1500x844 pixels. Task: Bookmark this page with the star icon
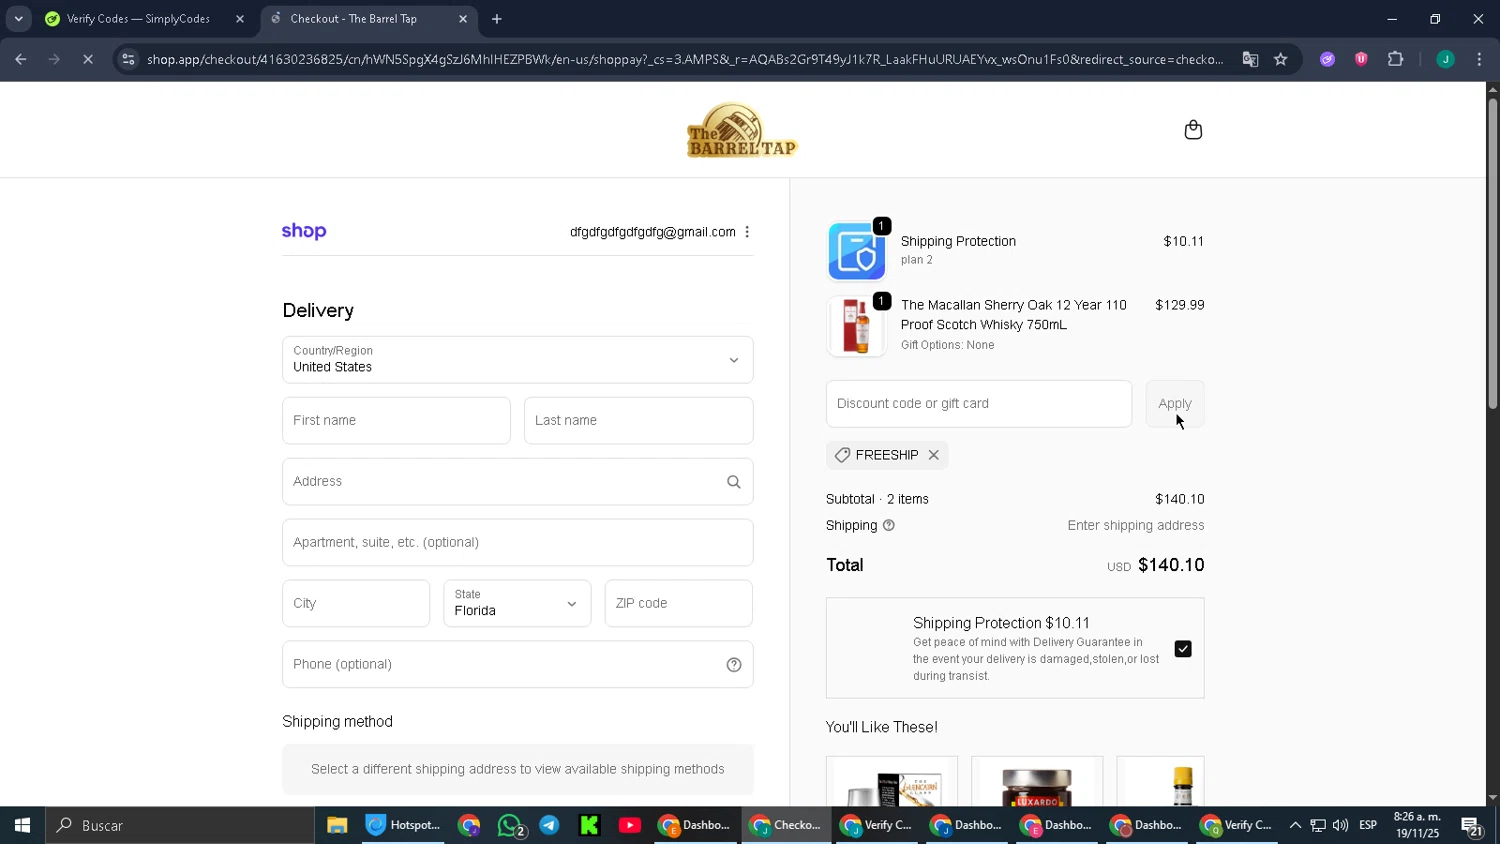click(1281, 59)
